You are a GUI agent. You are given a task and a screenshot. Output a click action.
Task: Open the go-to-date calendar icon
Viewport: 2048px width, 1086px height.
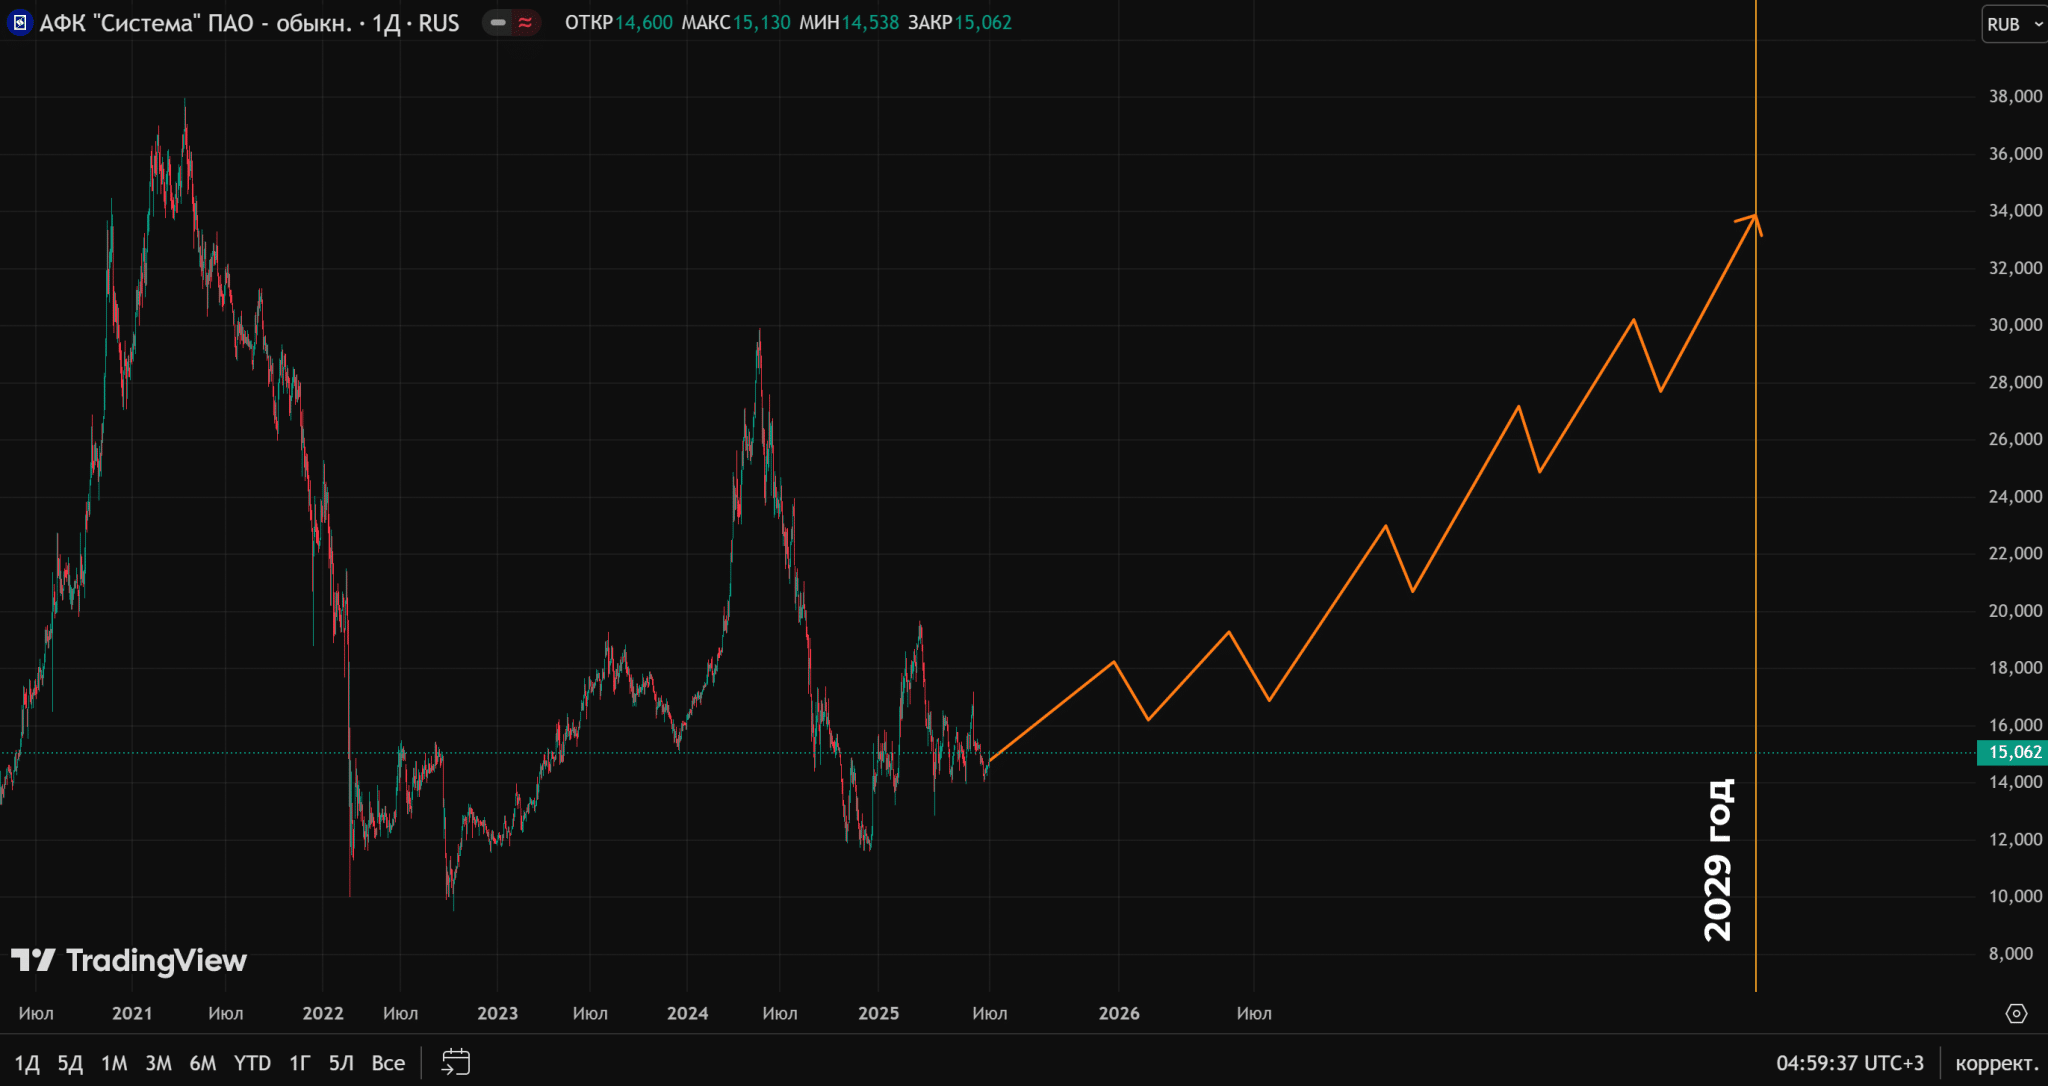(x=456, y=1062)
